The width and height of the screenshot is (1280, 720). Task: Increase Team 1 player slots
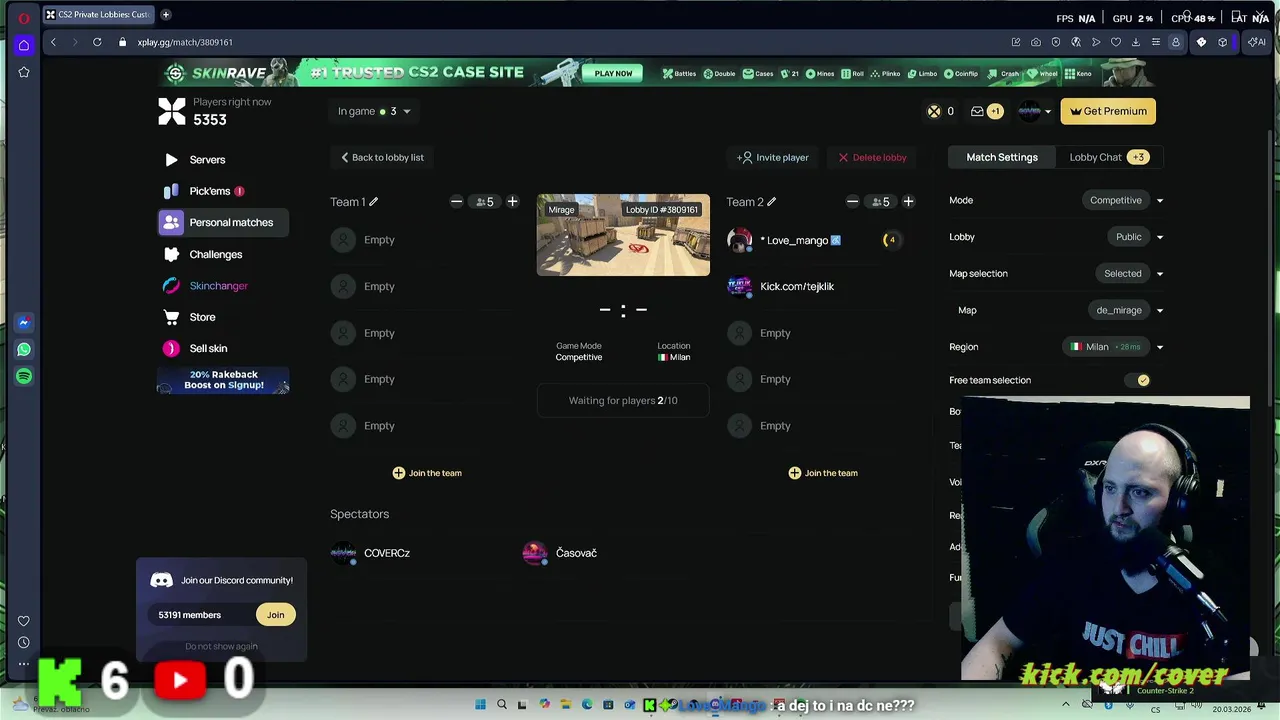tap(512, 202)
